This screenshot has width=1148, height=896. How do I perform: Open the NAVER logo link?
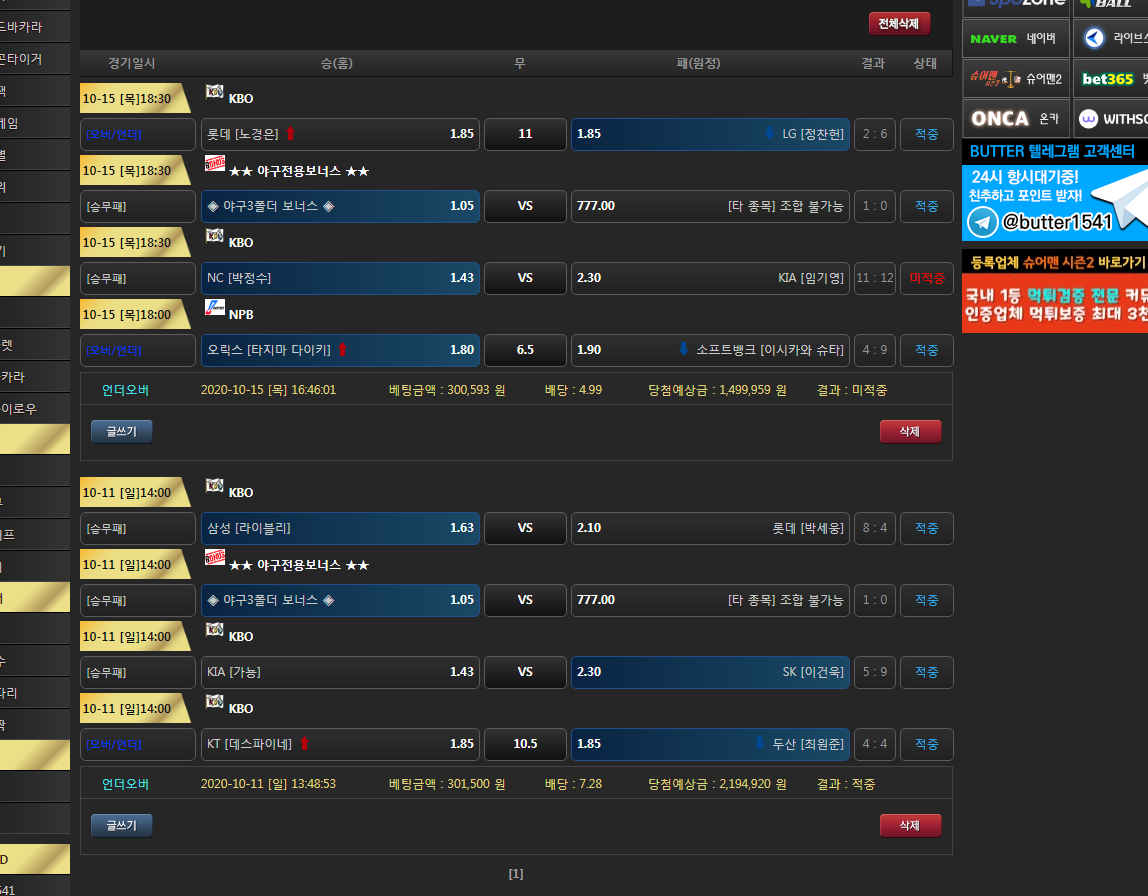point(993,39)
